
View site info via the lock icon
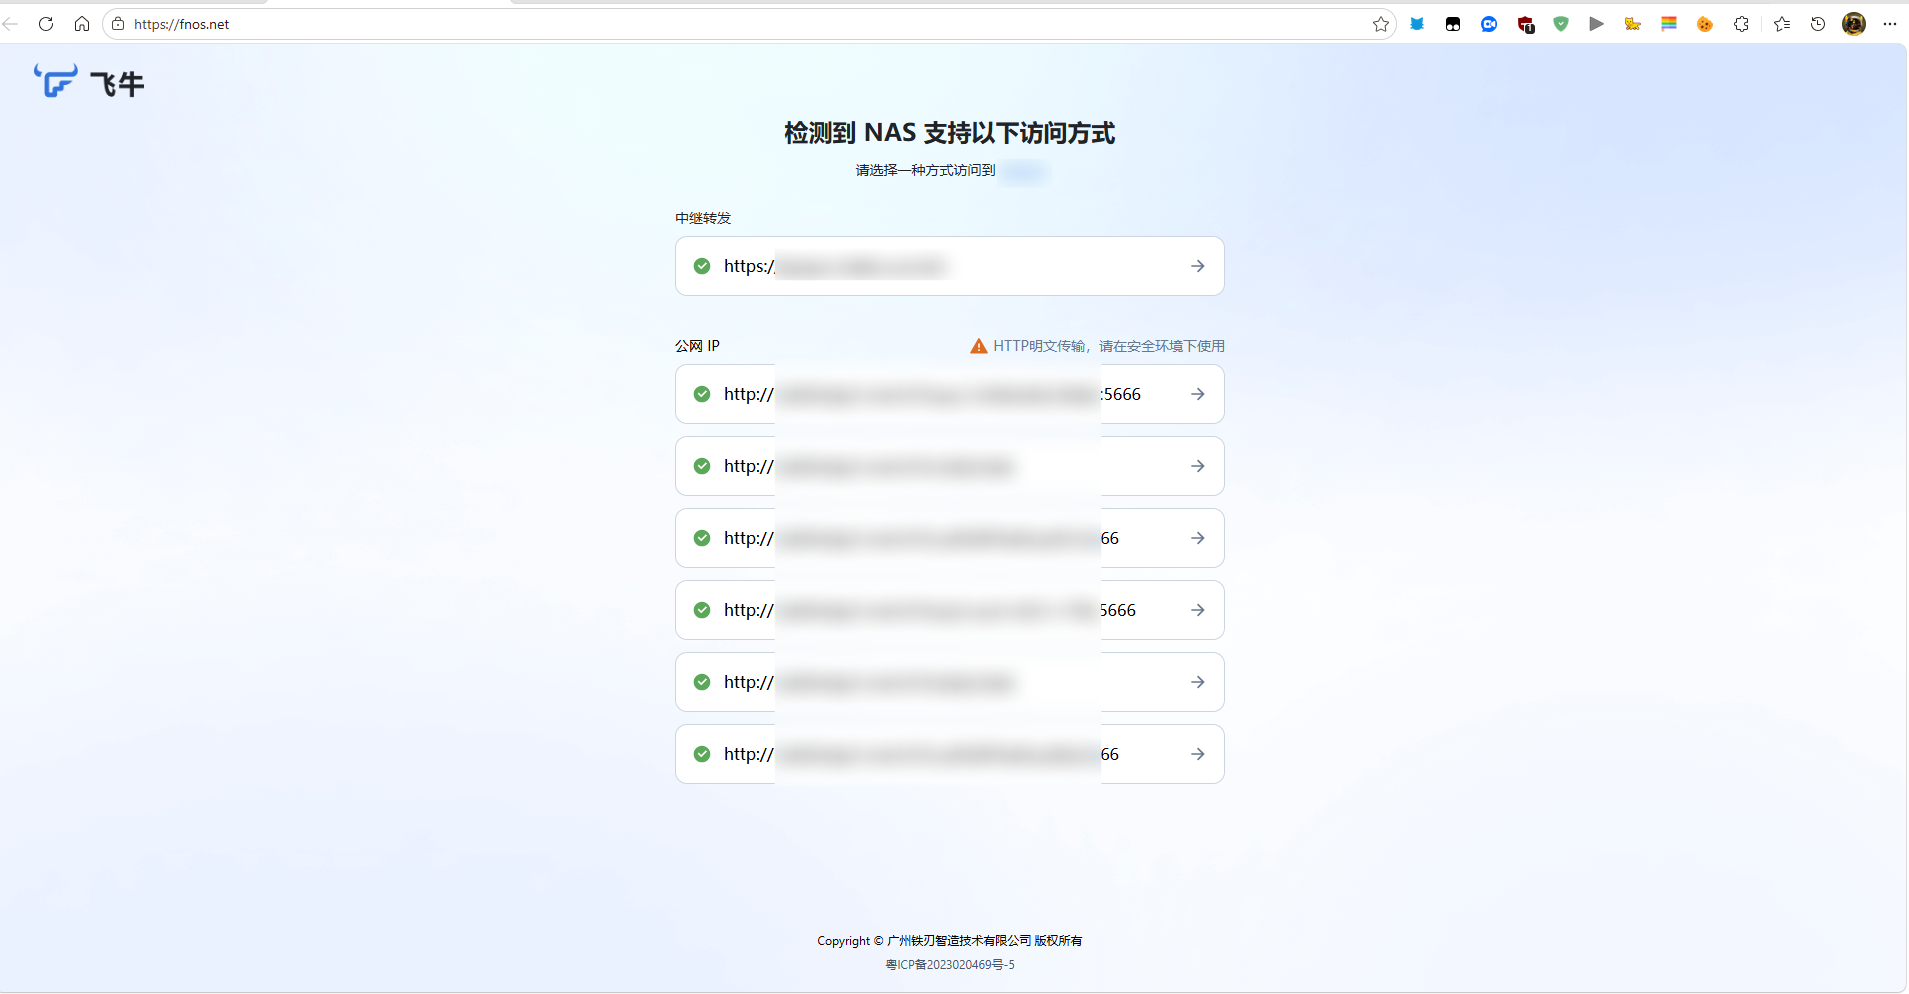[x=118, y=24]
